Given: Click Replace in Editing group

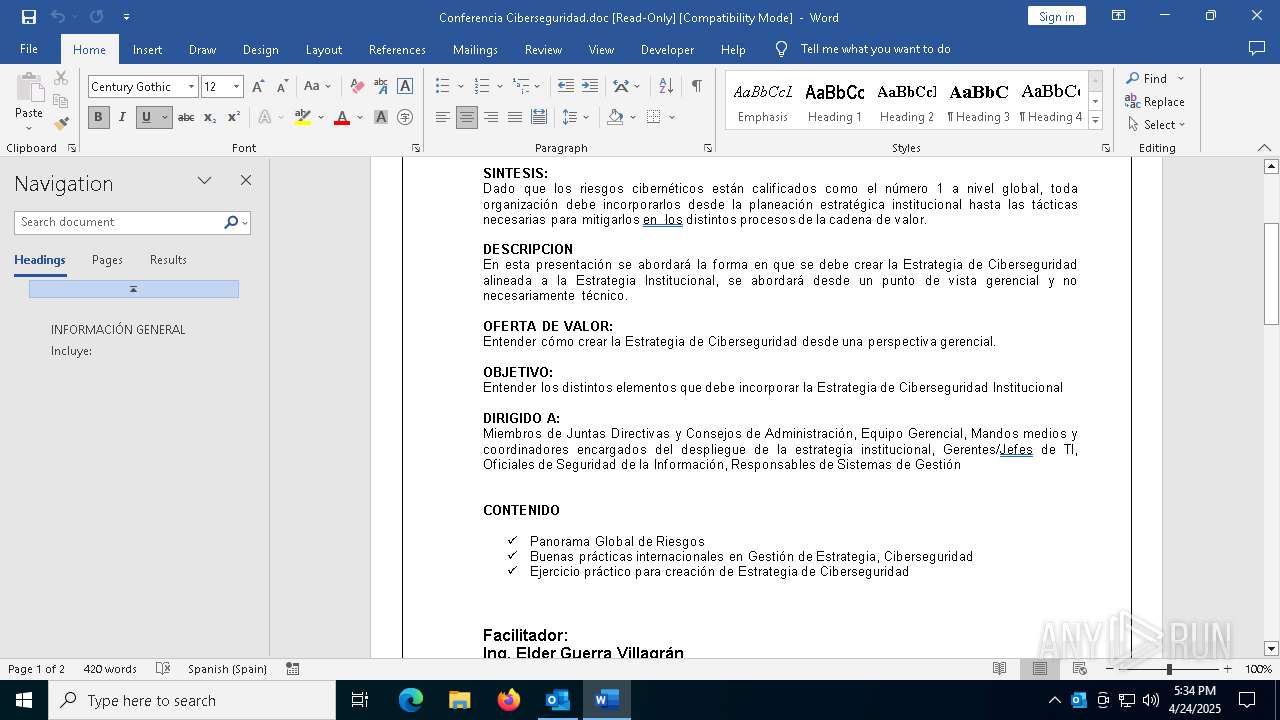Looking at the screenshot, I should click(x=1155, y=102).
